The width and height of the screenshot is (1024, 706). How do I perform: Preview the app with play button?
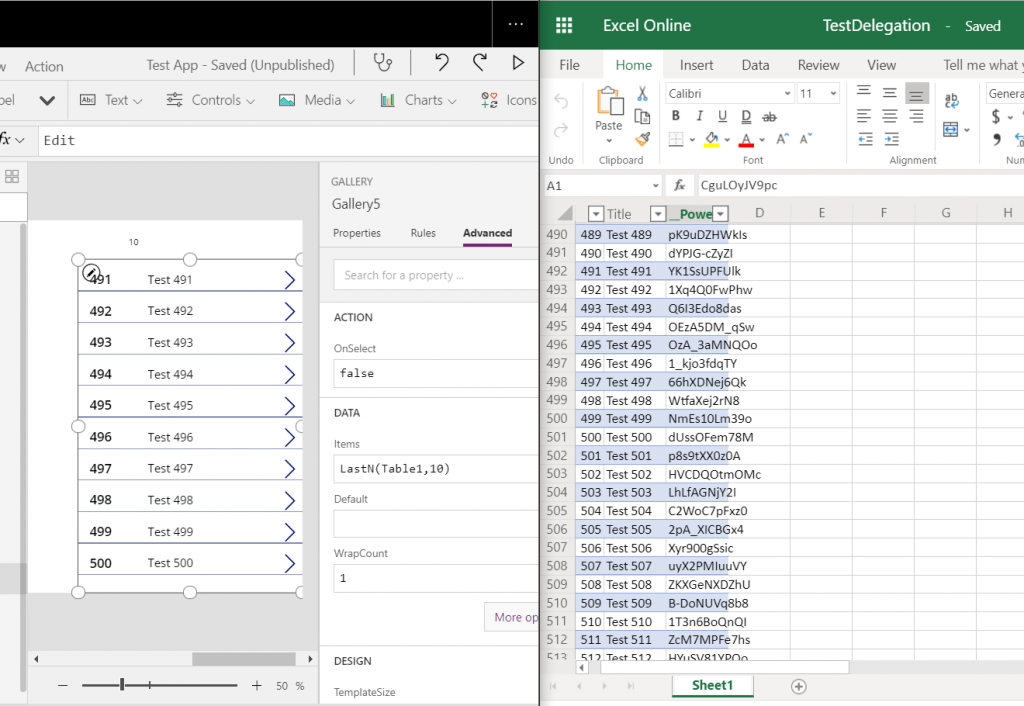pyautogui.click(x=519, y=63)
